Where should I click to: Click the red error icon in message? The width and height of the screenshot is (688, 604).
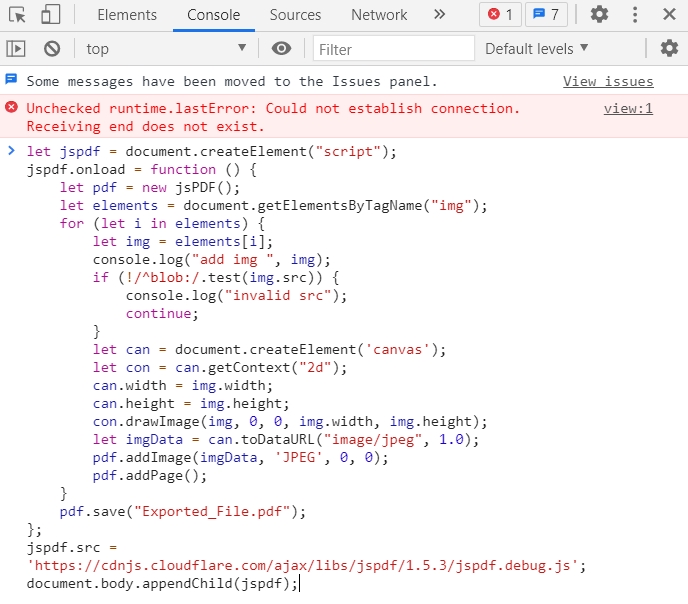click(11, 107)
